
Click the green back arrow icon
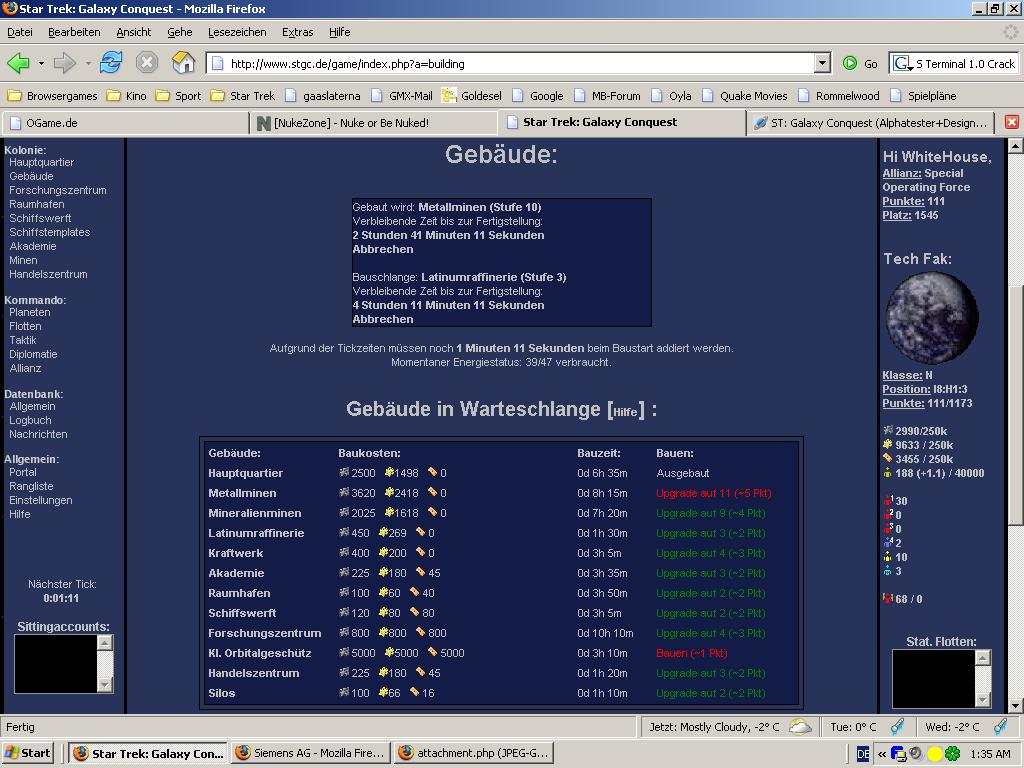[x=18, y=63]
